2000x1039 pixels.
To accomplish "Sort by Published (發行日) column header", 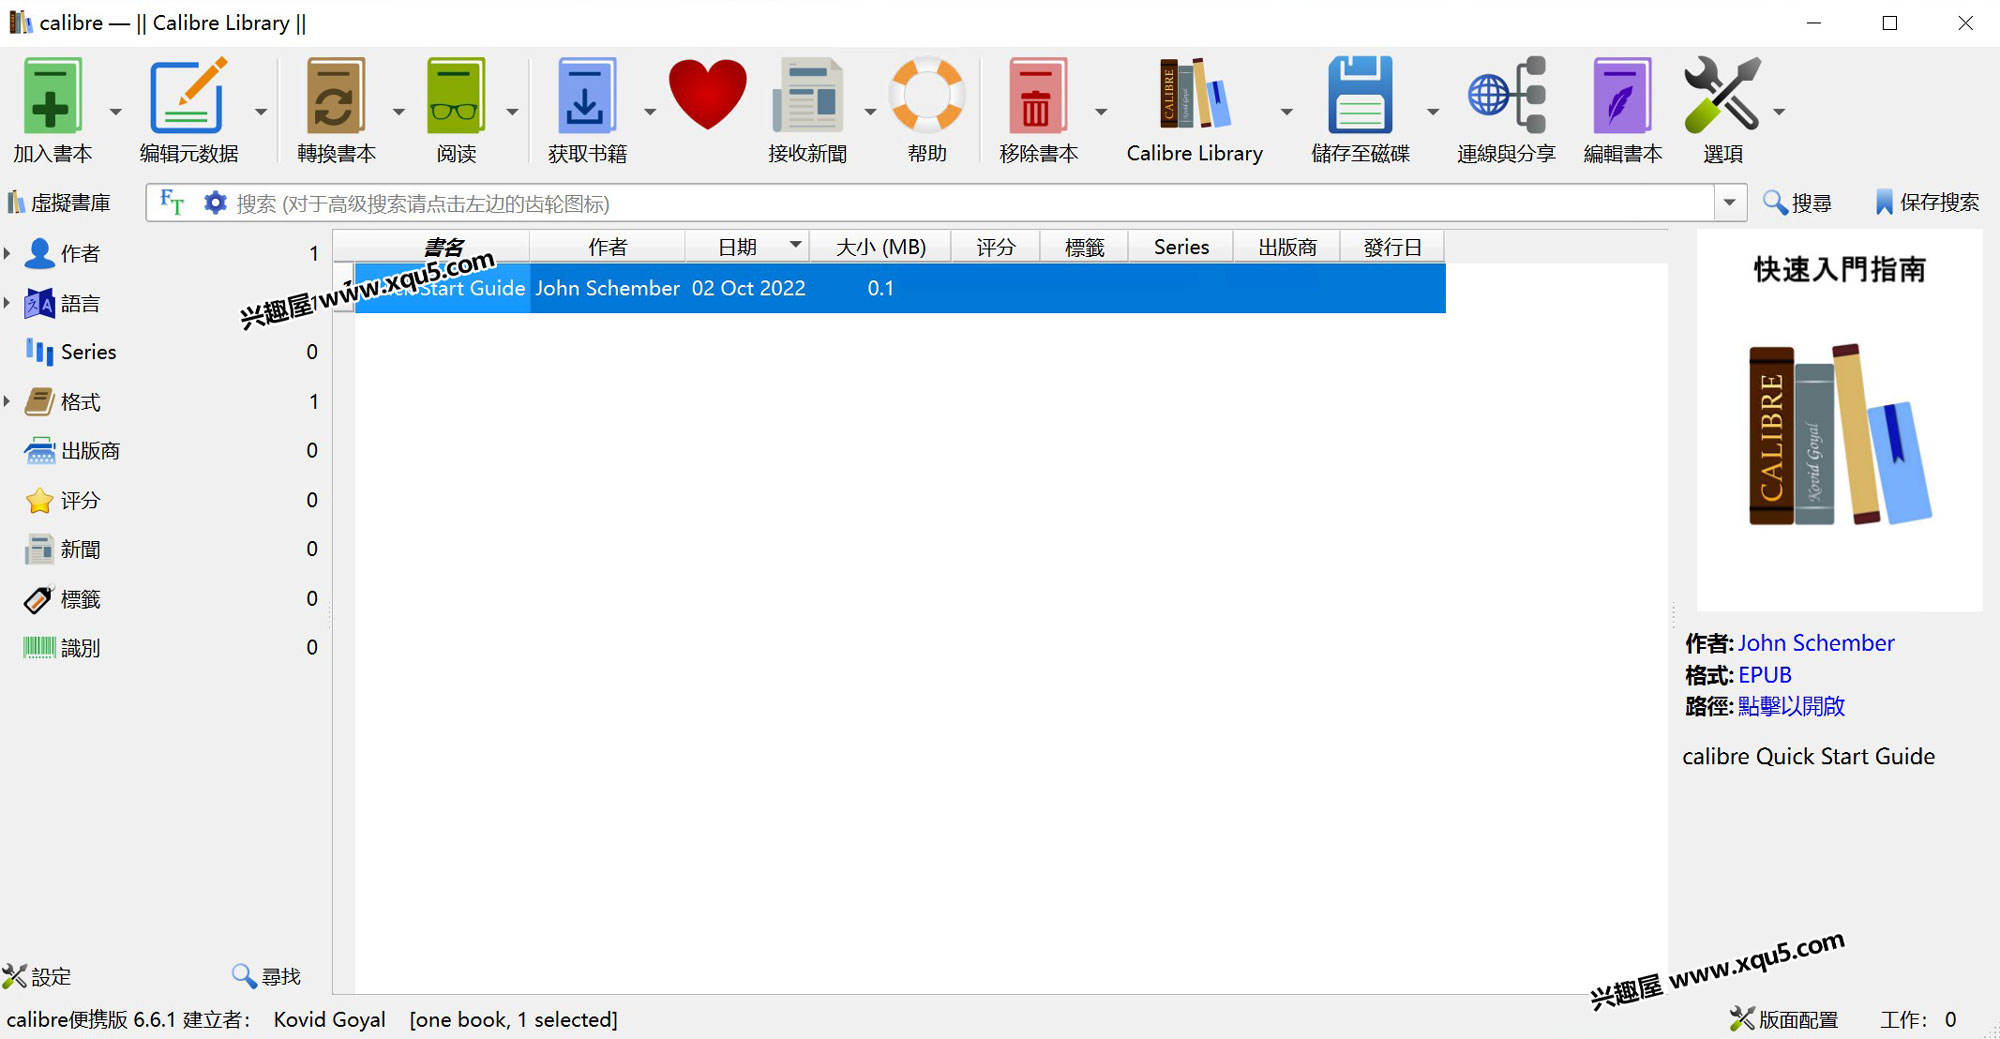I will 1392,246.
